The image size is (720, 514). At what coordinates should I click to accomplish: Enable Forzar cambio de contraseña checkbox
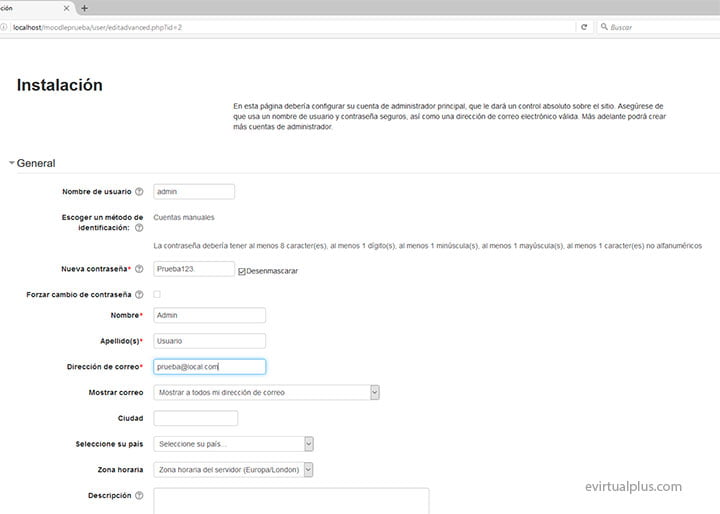[156, 295]
